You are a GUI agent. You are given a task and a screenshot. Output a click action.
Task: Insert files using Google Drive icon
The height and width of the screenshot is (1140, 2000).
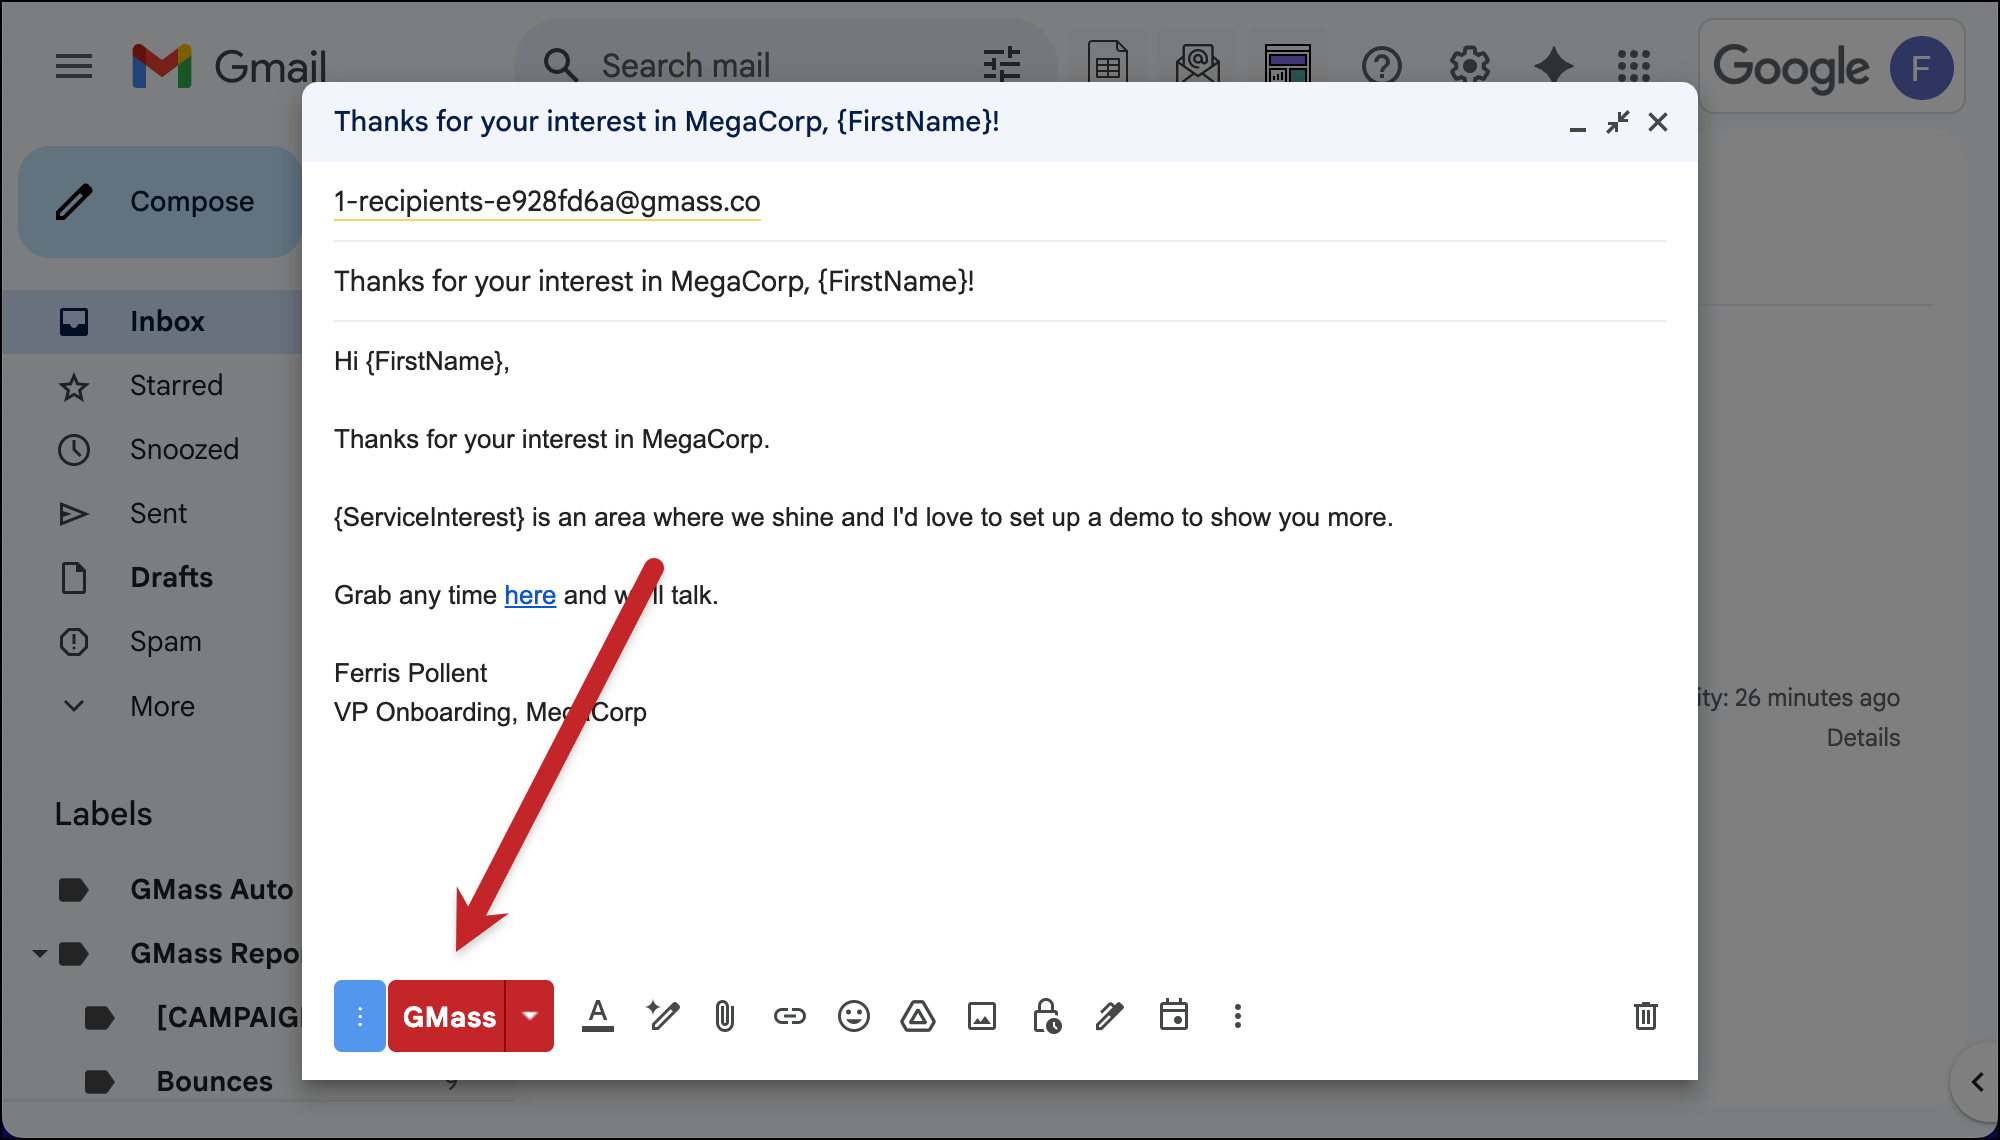tap(917, 1016)
